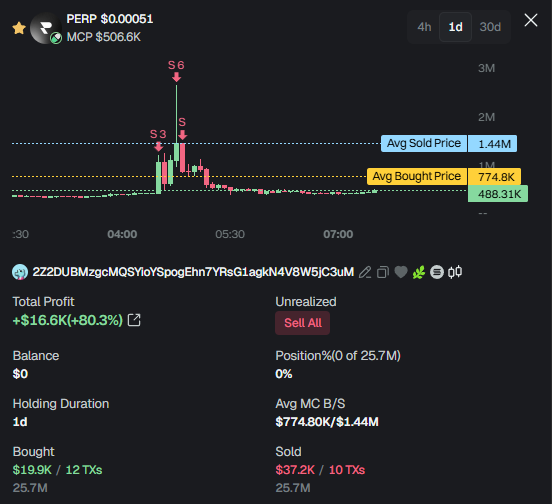
Task: Switch chart range to 30d
Action: (x=490, y=27)
